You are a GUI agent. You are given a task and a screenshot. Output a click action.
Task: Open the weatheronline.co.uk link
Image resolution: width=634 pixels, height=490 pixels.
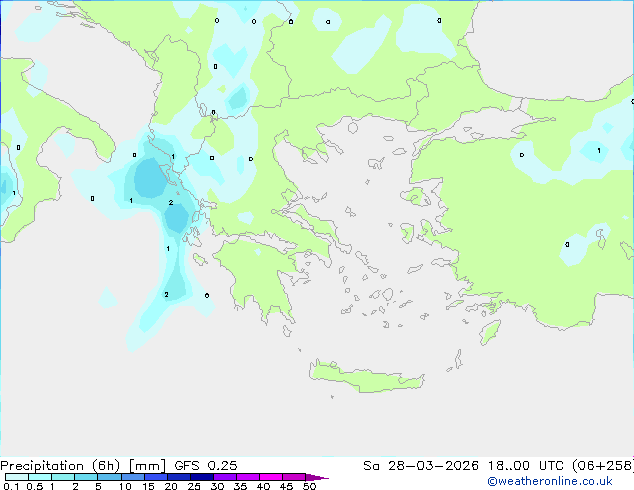(x=550, y=481)
